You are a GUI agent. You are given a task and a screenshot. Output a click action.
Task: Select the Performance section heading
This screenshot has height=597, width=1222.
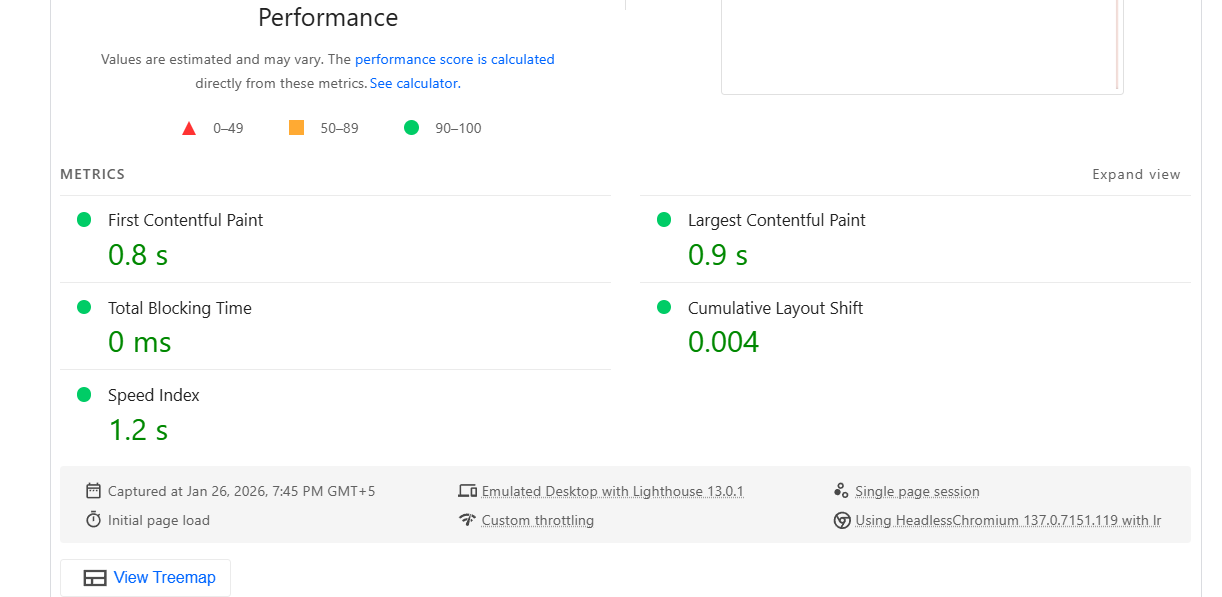pyautogui.click(x=328, y=17)
